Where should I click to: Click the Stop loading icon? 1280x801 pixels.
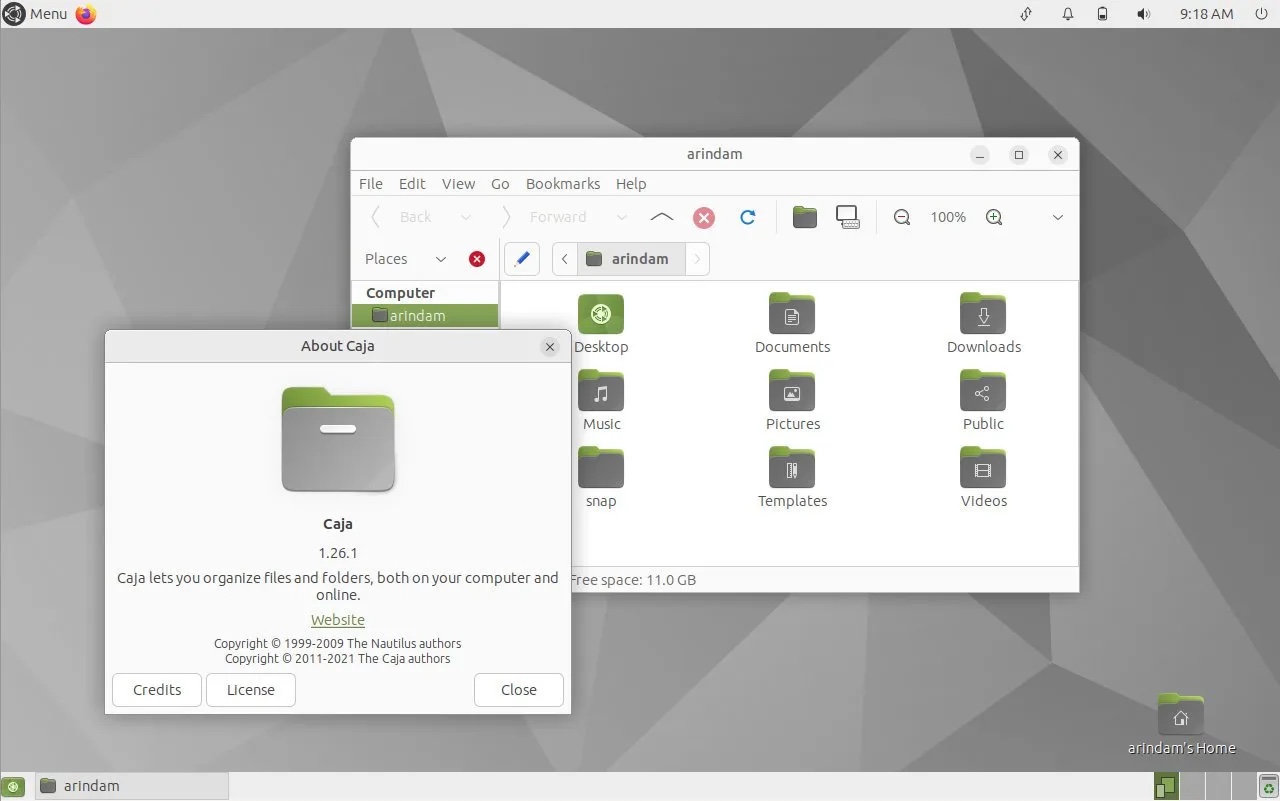tap(704, 217)
